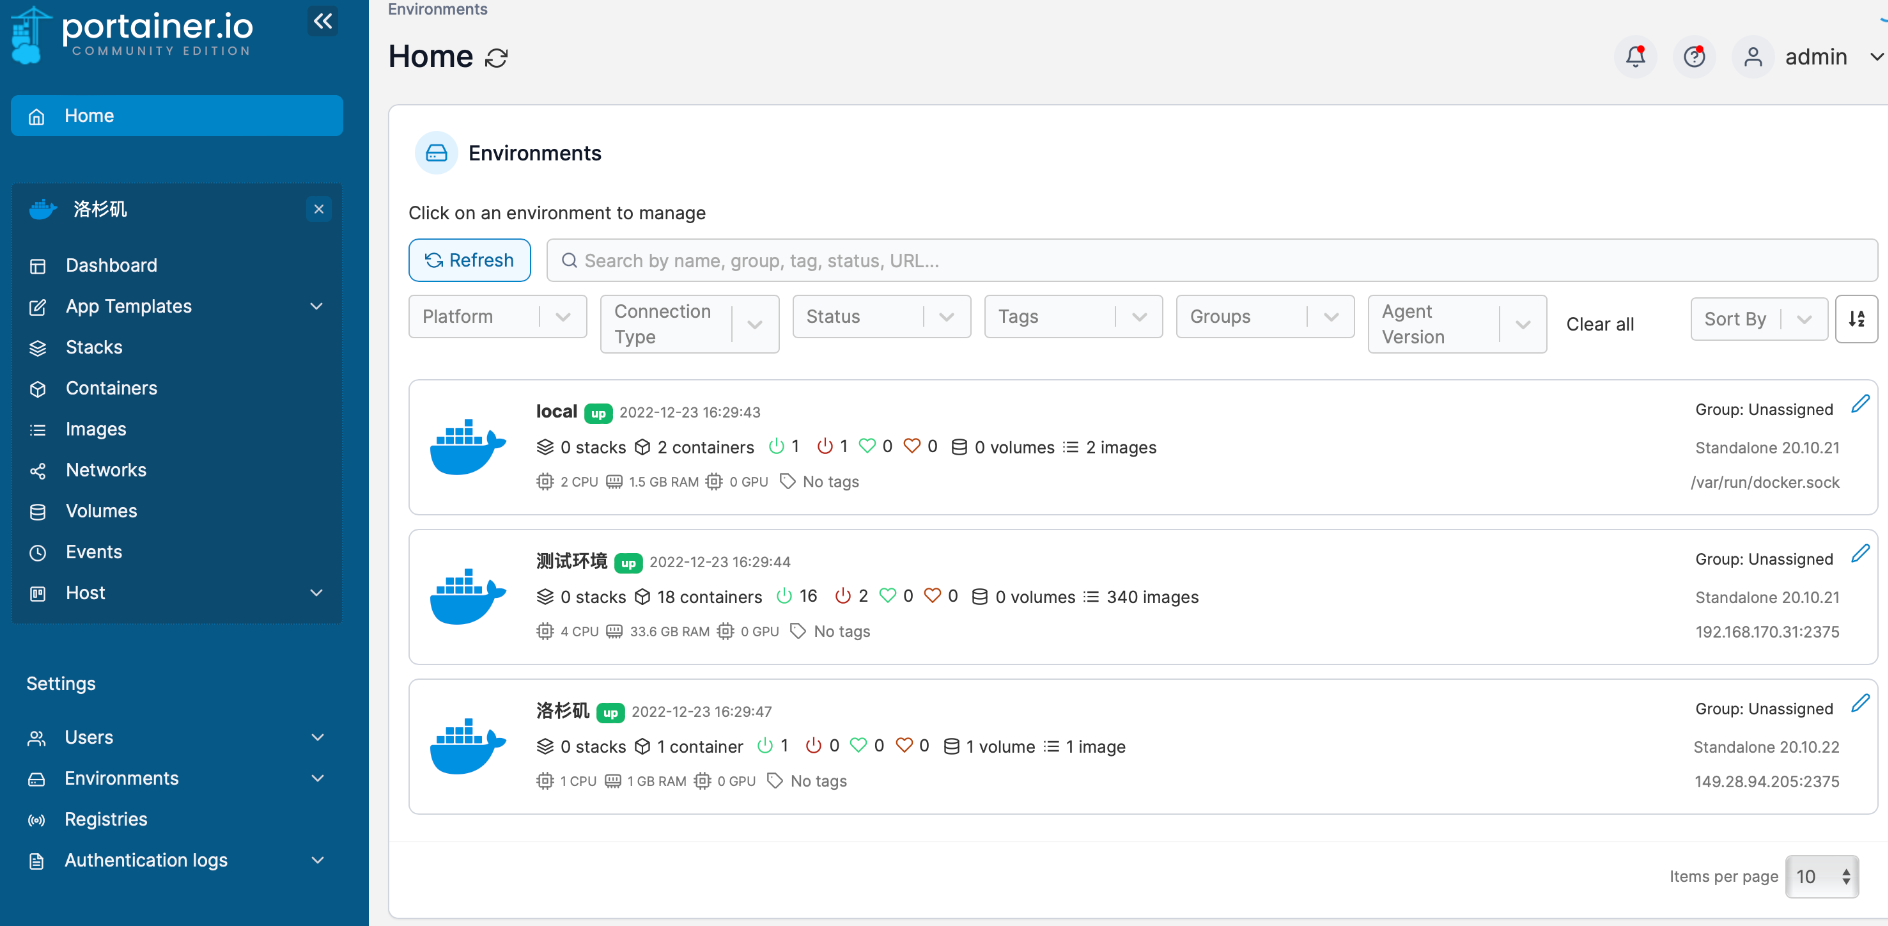
Task: Expand the Users settings chevron
Action: 318,738
